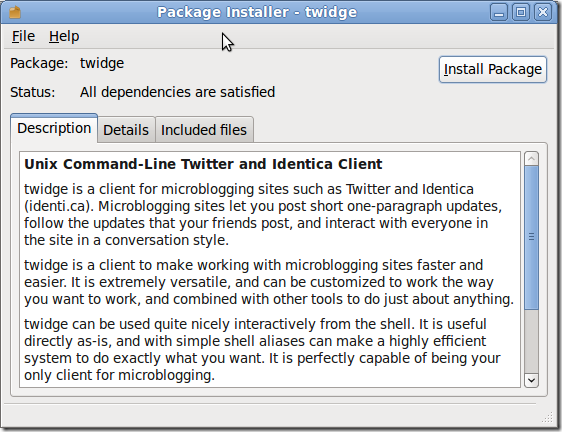This screenshot has width=562, height=432.
Task: Click the 'All dependencies are satisfied' status text
Action: pyautogui.click(x=177, y=92)
